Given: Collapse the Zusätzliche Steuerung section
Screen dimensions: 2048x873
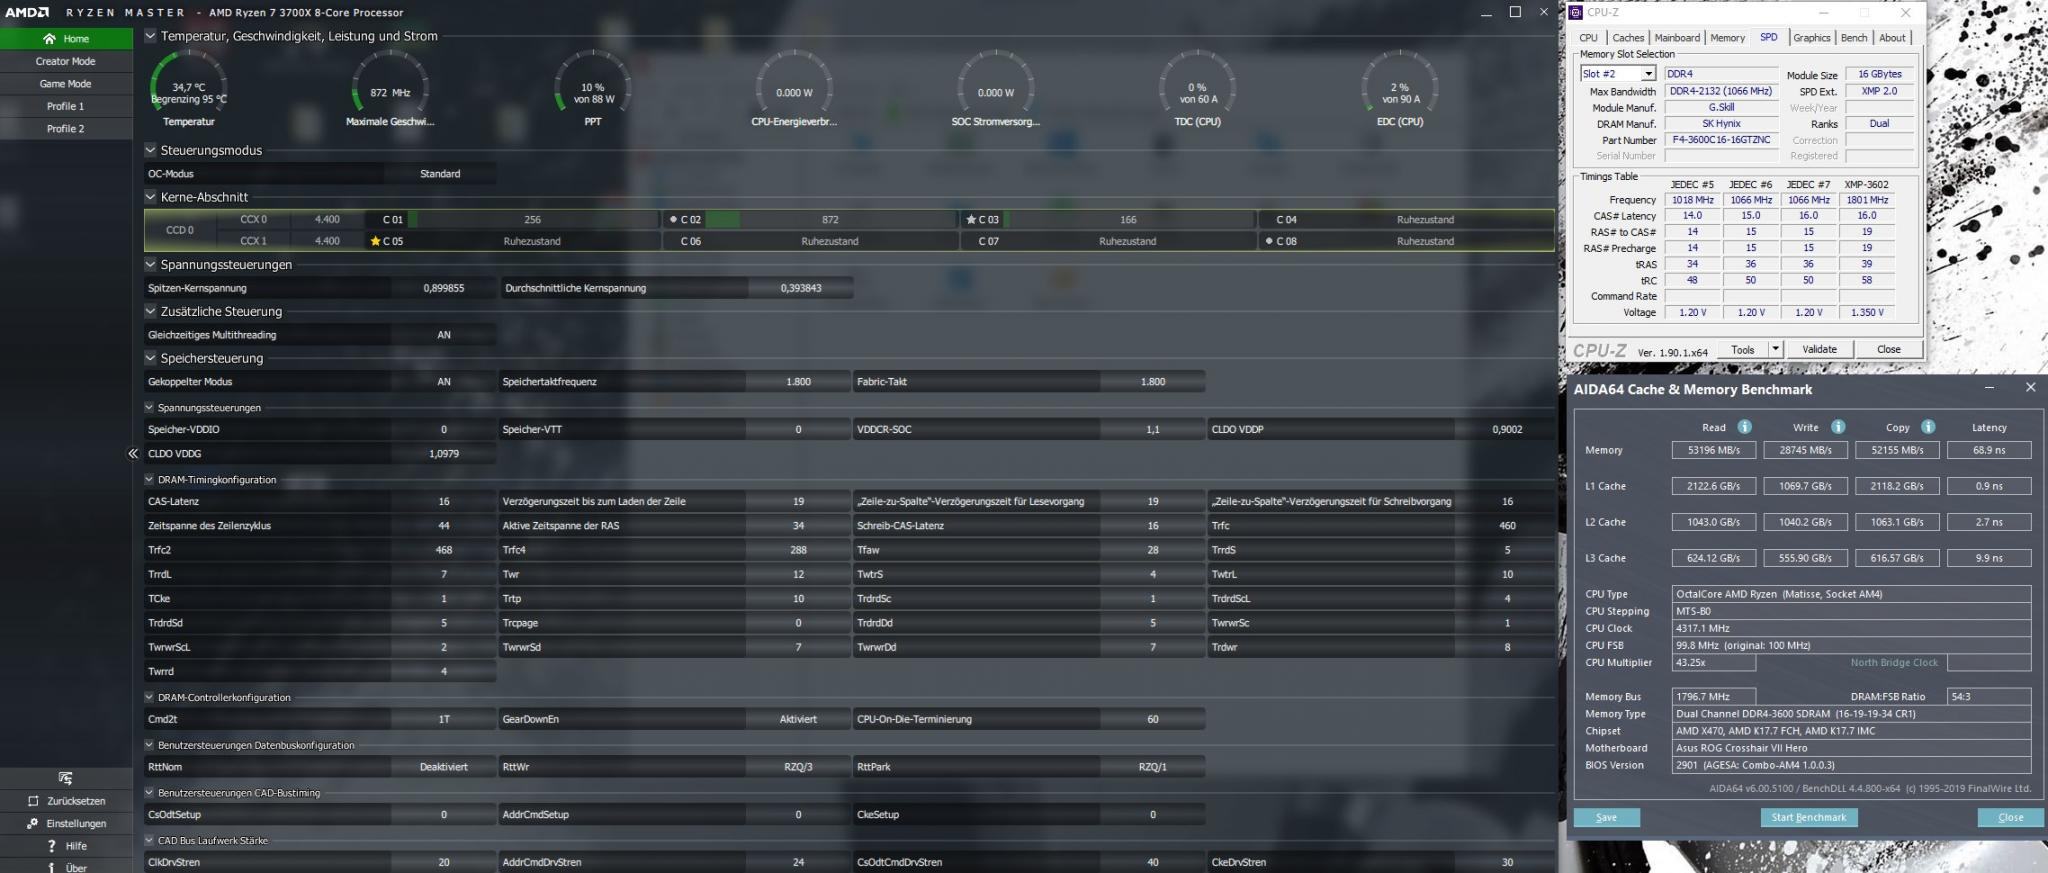Looking at the screenshot, I should (150, 311).
